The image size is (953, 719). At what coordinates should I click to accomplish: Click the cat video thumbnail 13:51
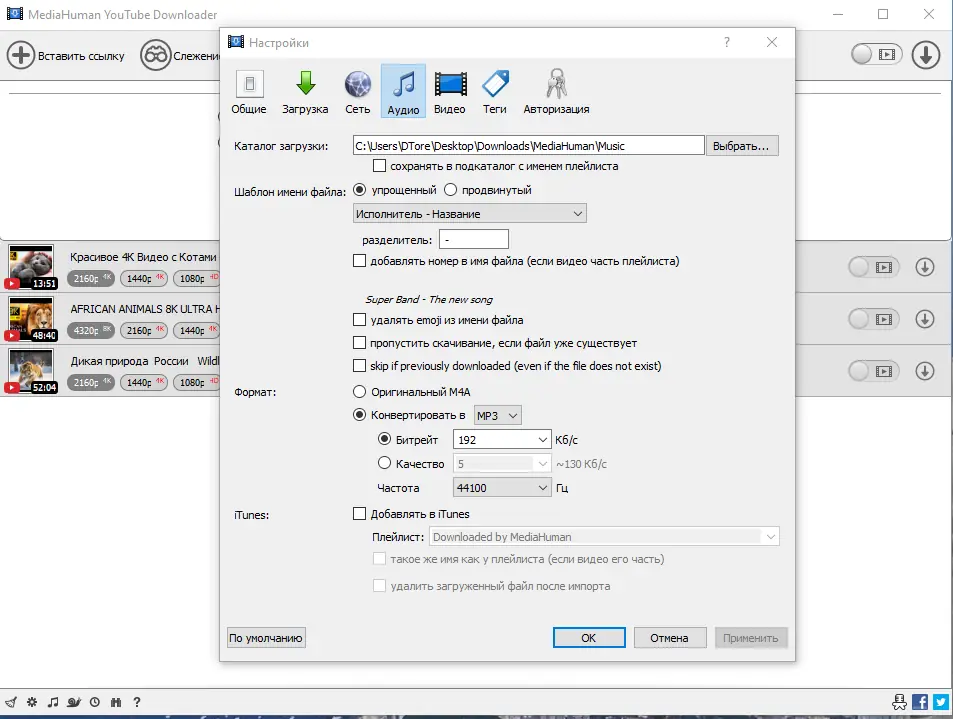(x=31, y=267)
